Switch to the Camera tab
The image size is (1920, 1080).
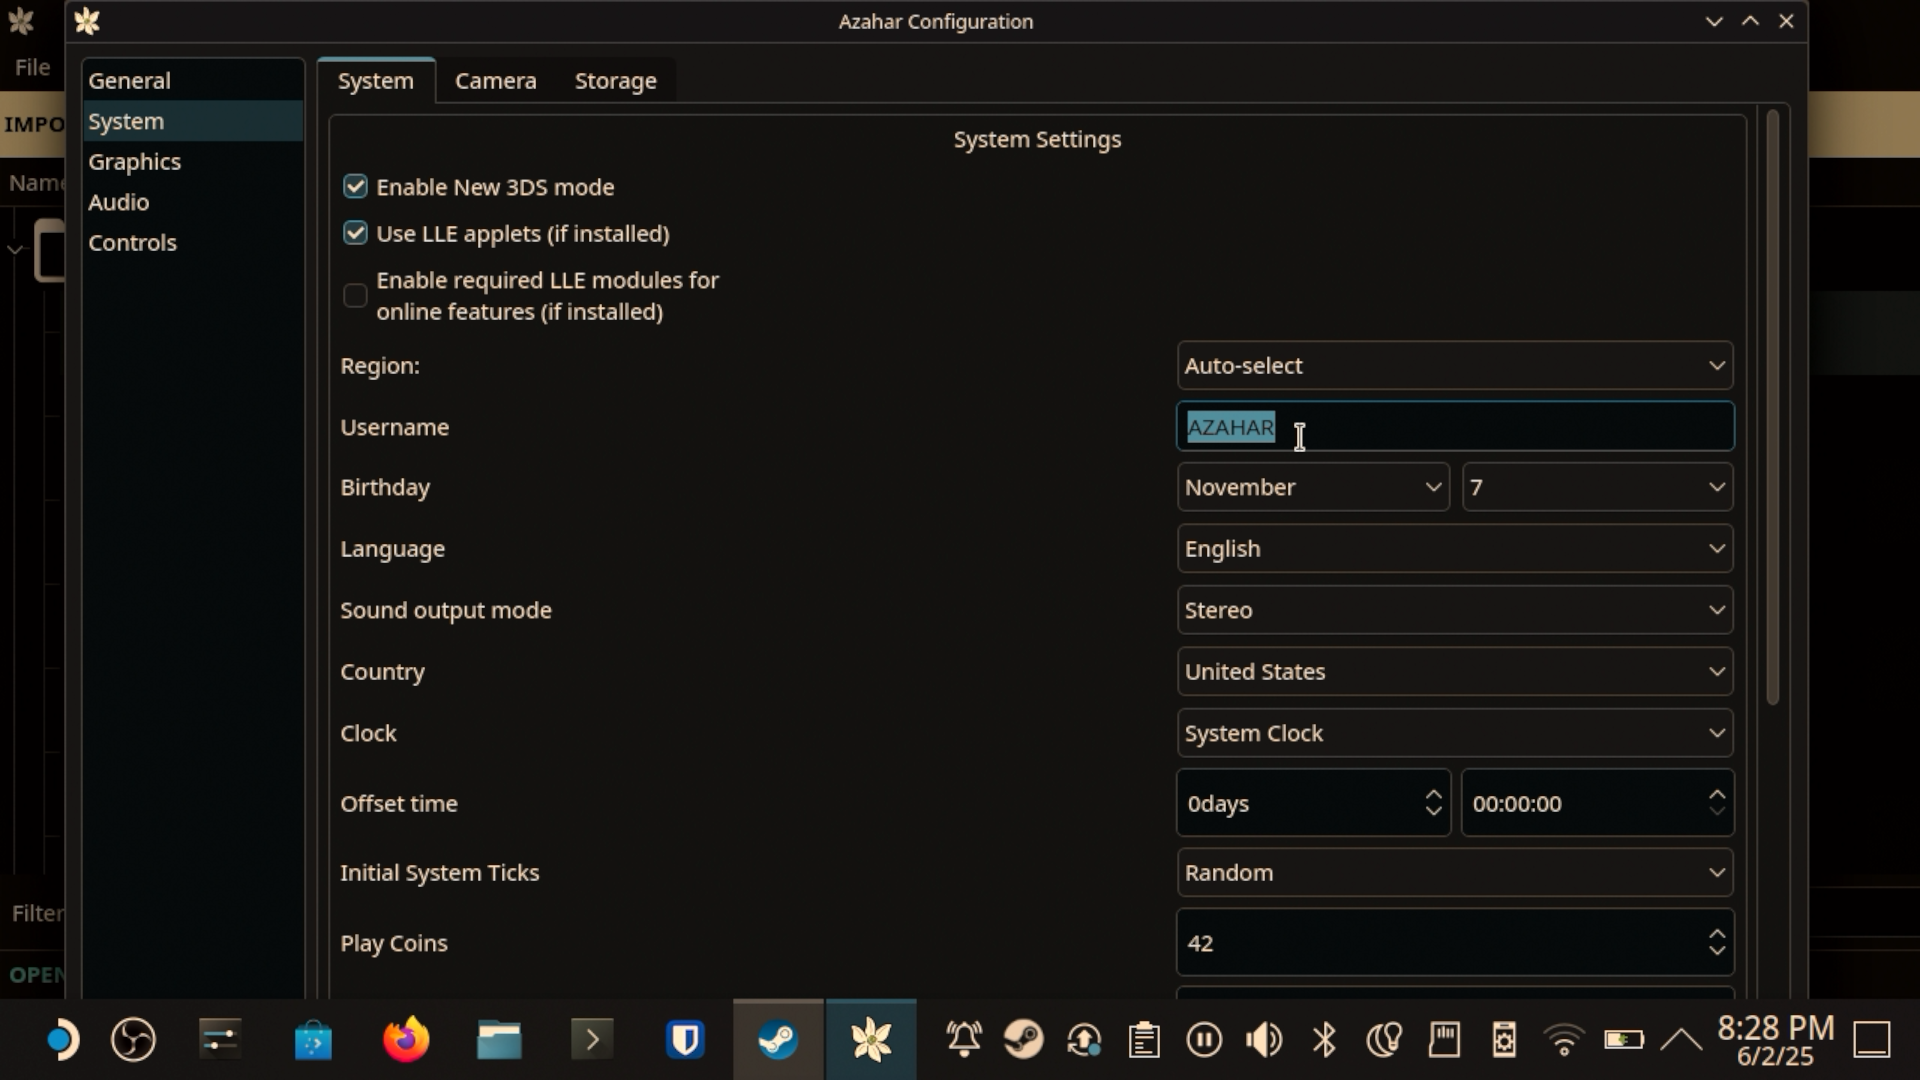tap(496, 81)
